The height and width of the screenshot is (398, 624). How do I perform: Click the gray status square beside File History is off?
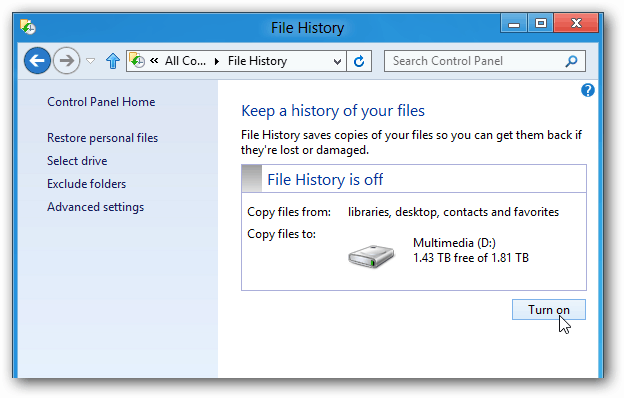click(x=252, y=178)
